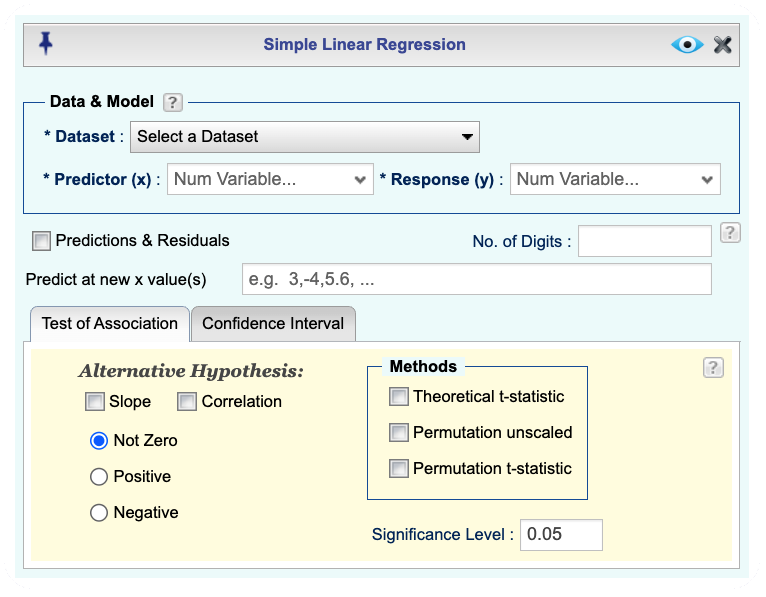Select the Positive radio option

[x=99, y=476]
